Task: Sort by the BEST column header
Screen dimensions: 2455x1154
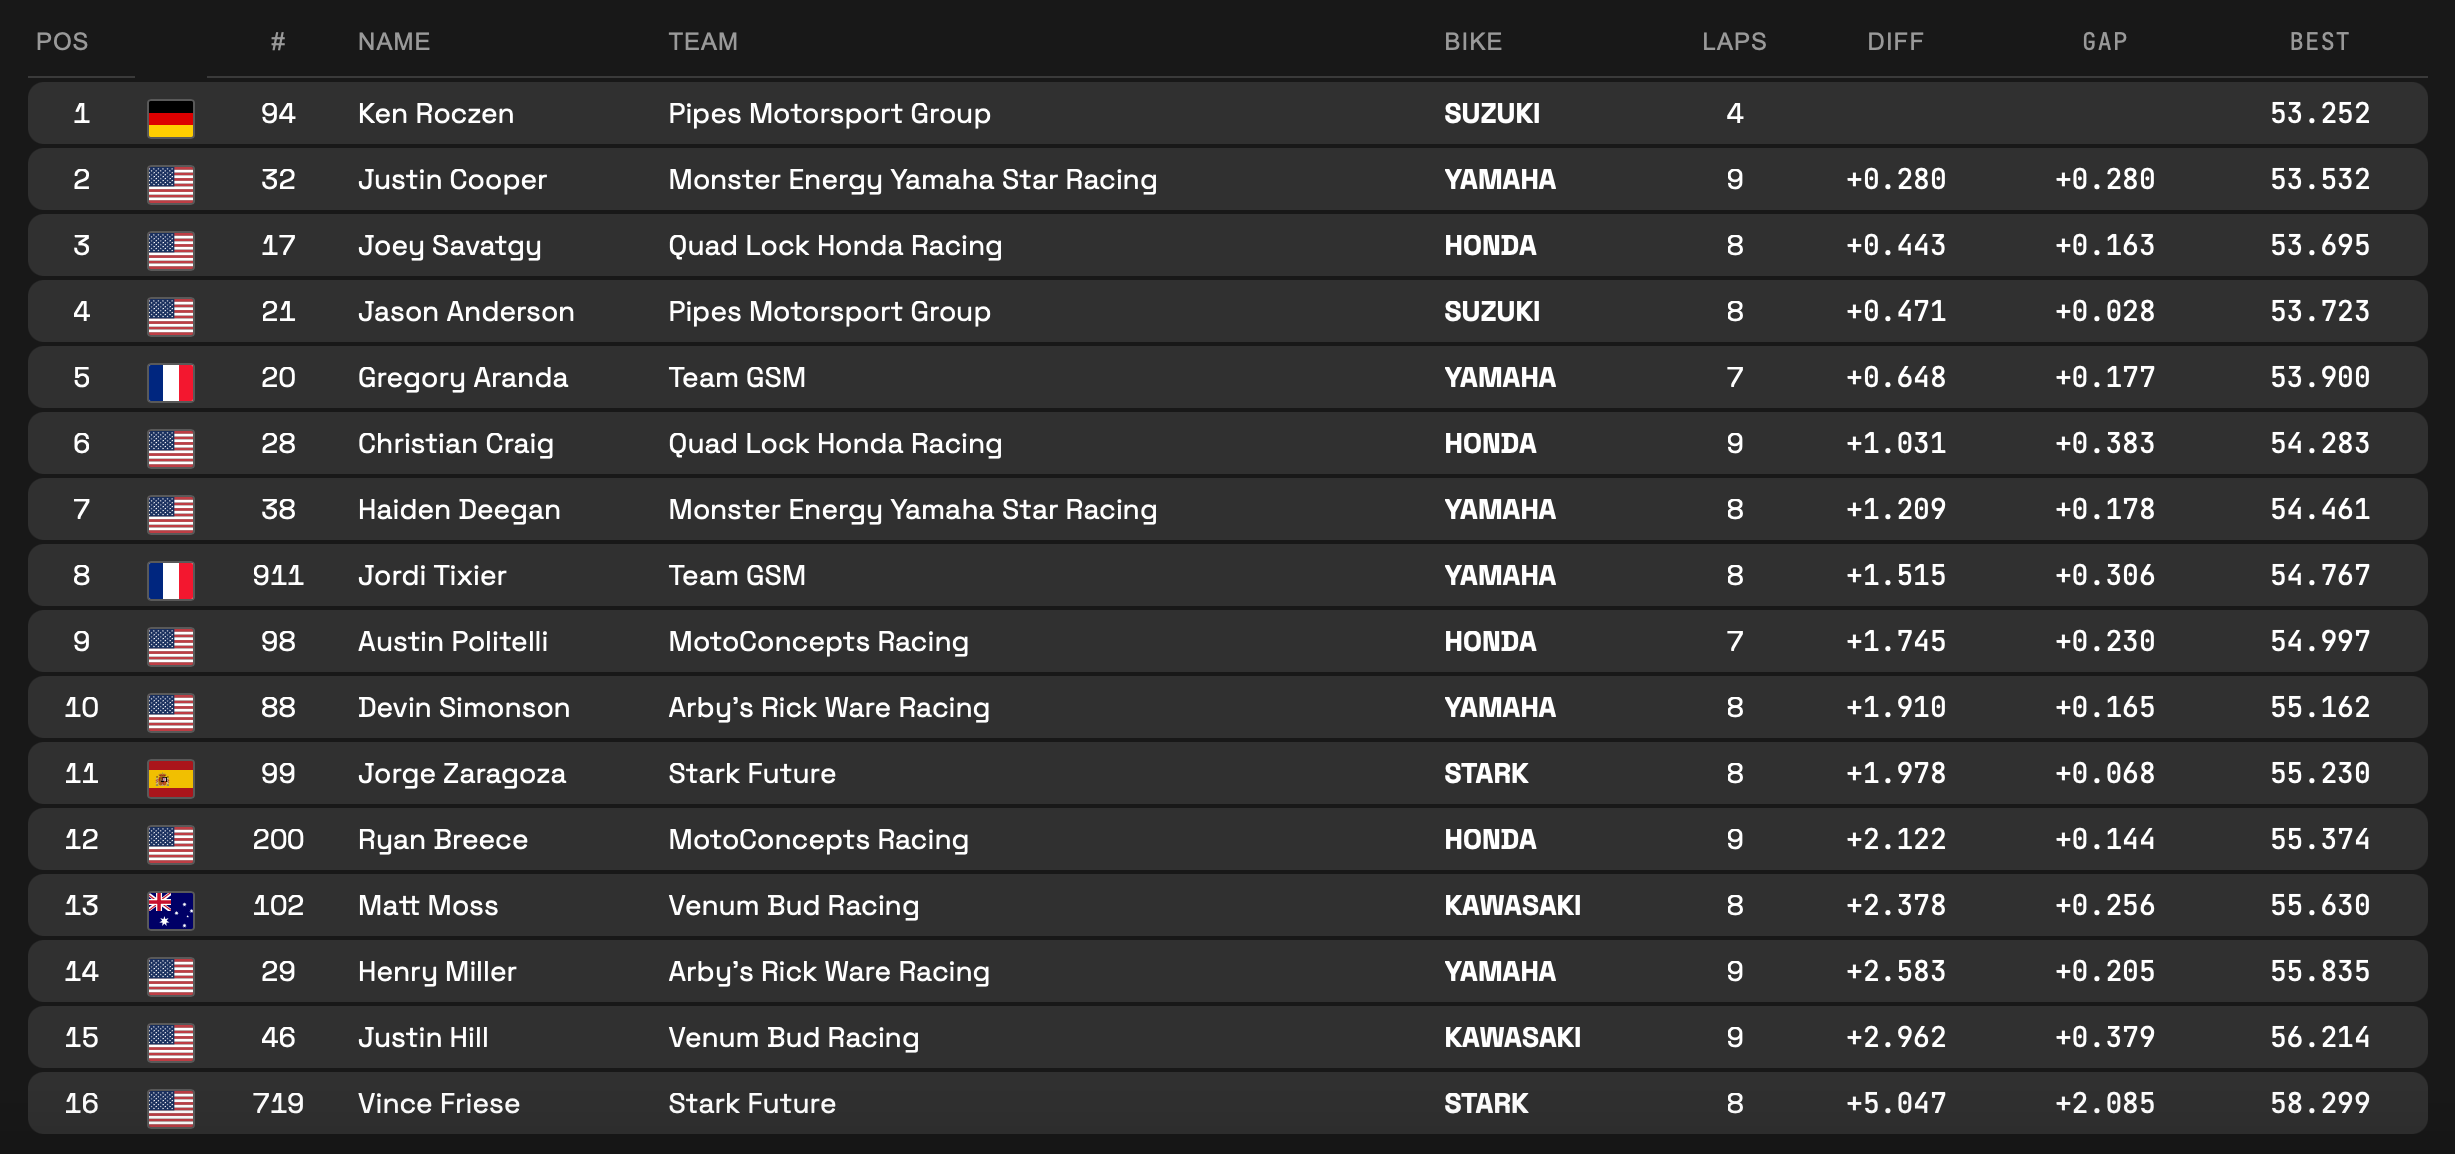Action: [x=2319, y=42]
